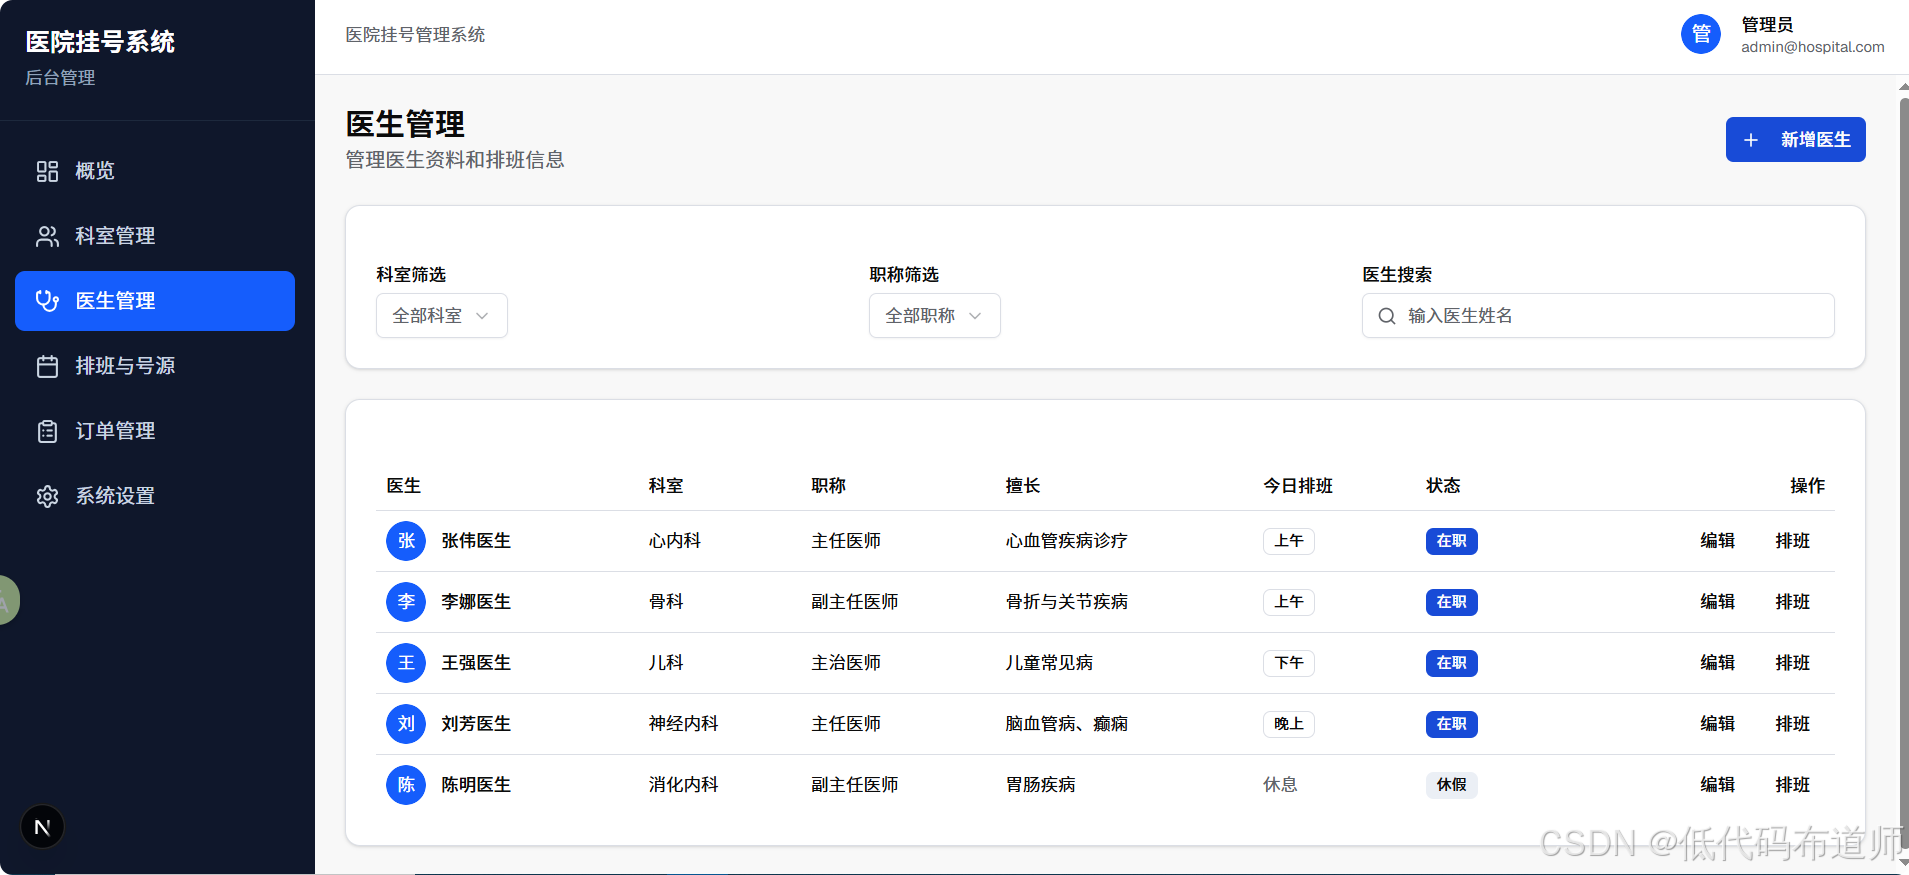Image resolution: width=1909 pixels, height=875 pixels.
Task: Click 心血管疾病诊疗 specialty cell
Action: [1066, 541]
